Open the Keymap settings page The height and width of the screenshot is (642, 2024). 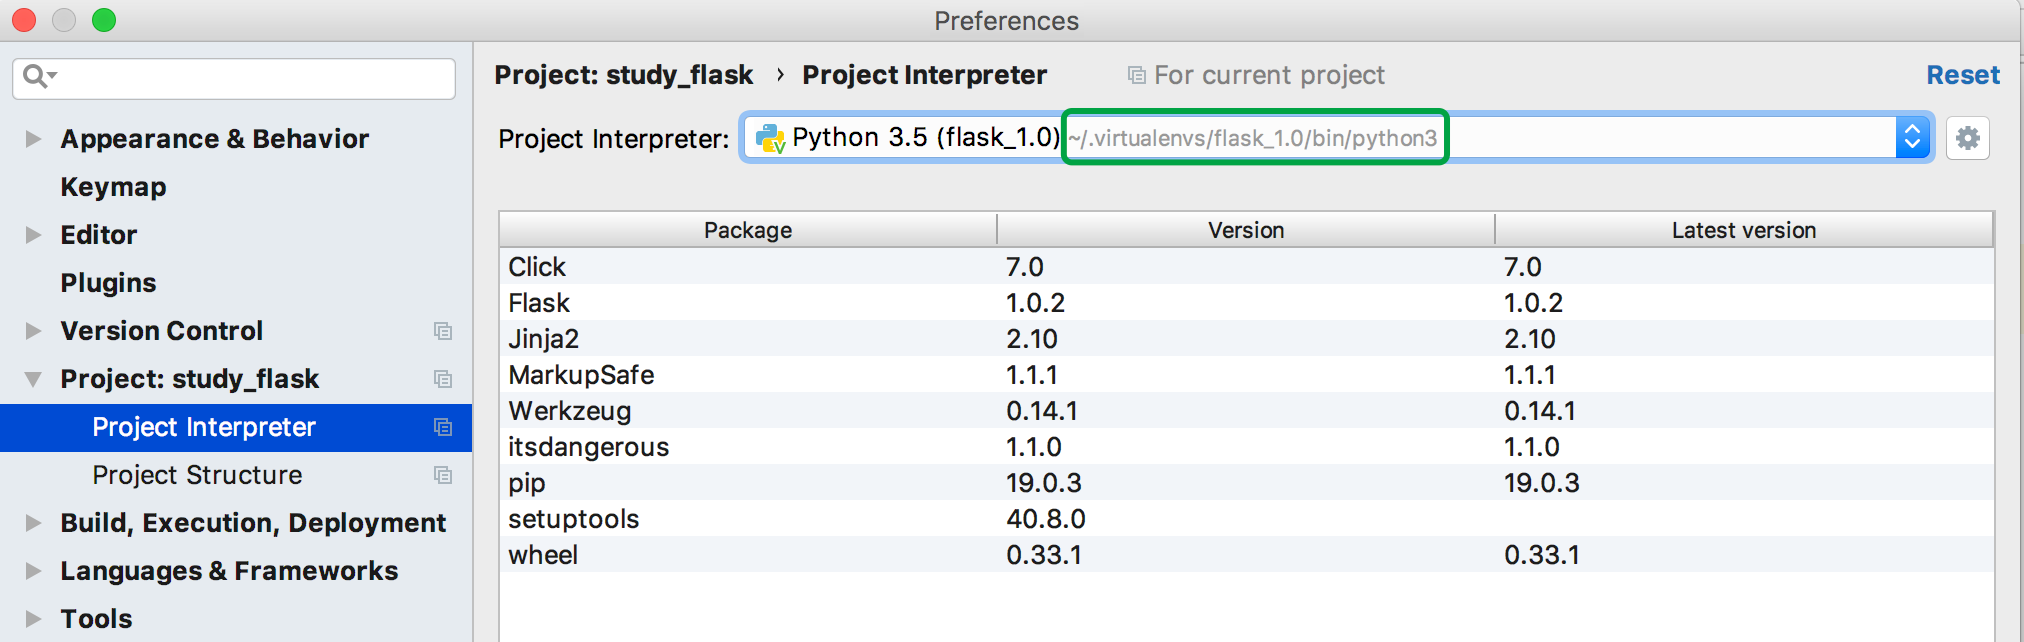(113, 187)
